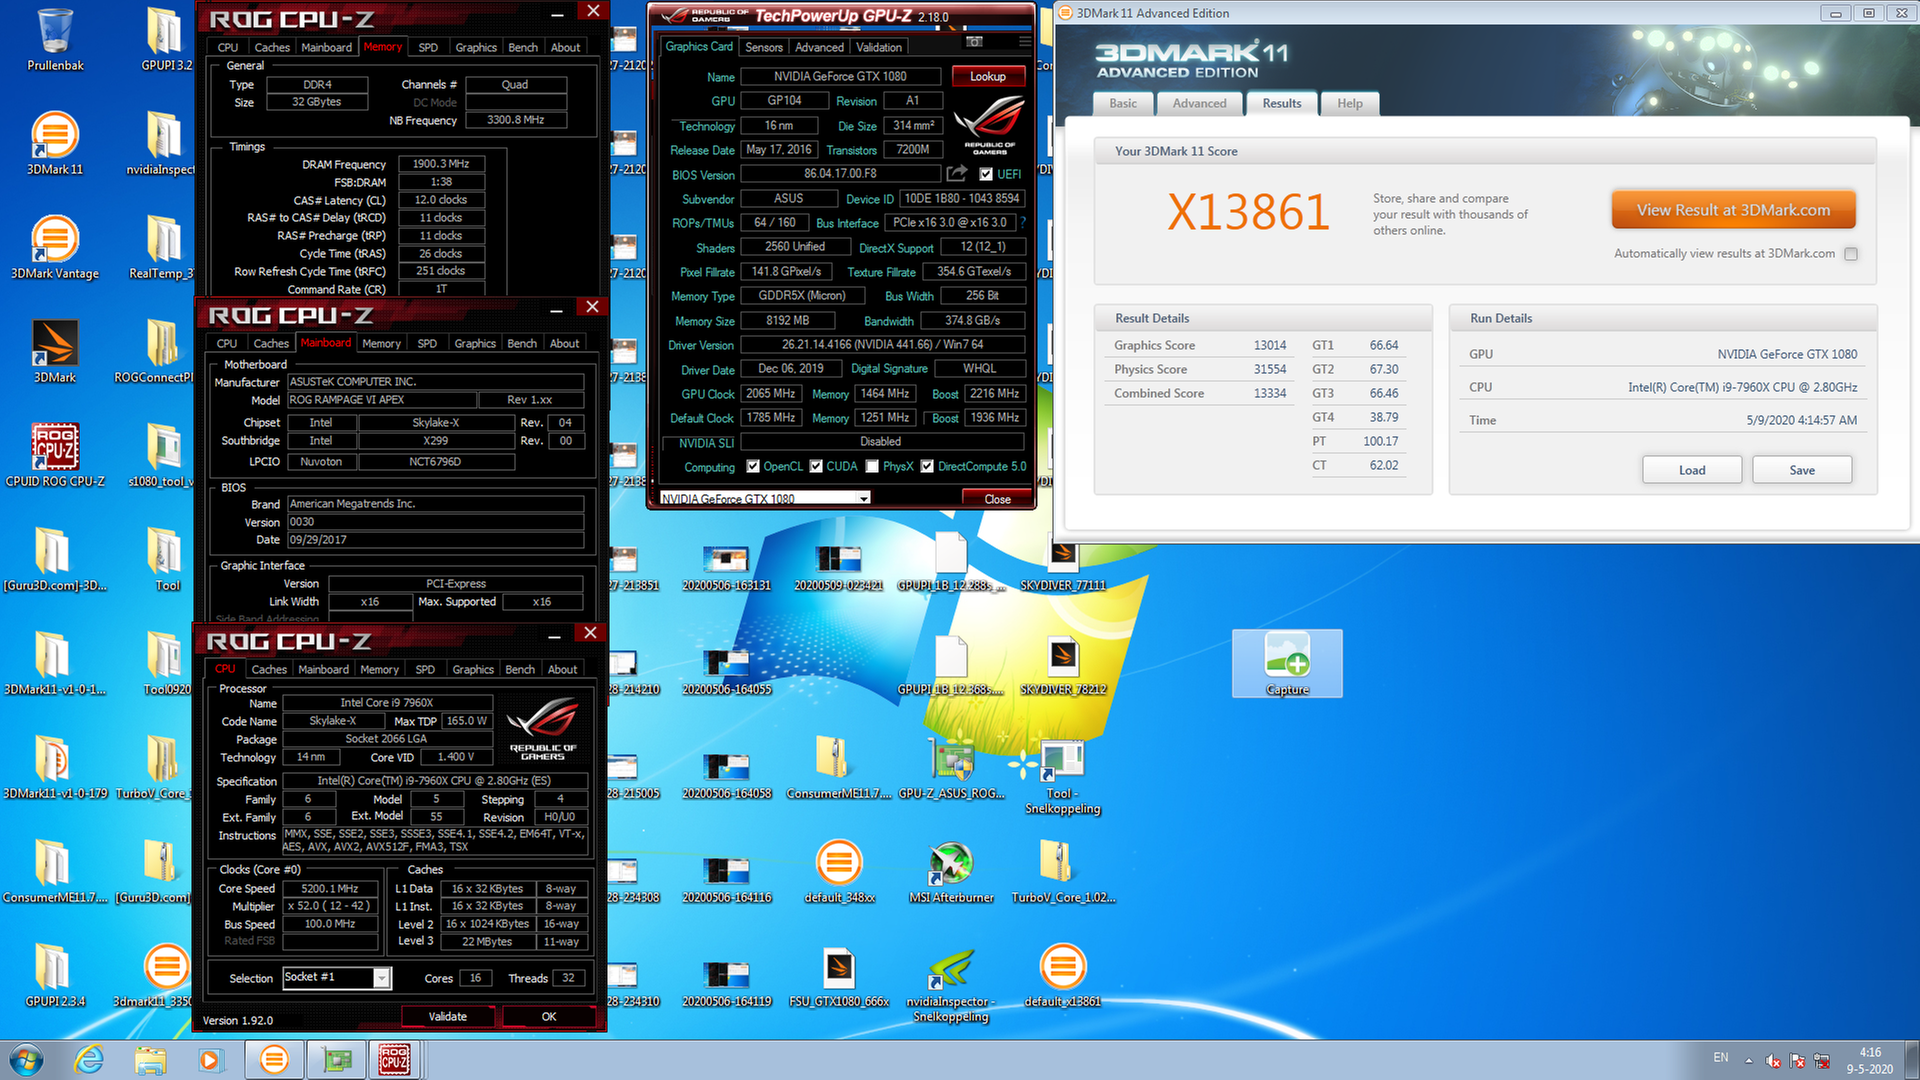Open the Validation tab in GPU-Z
The height and width of the screenshot is (1080, 1920).
(879, 47)
